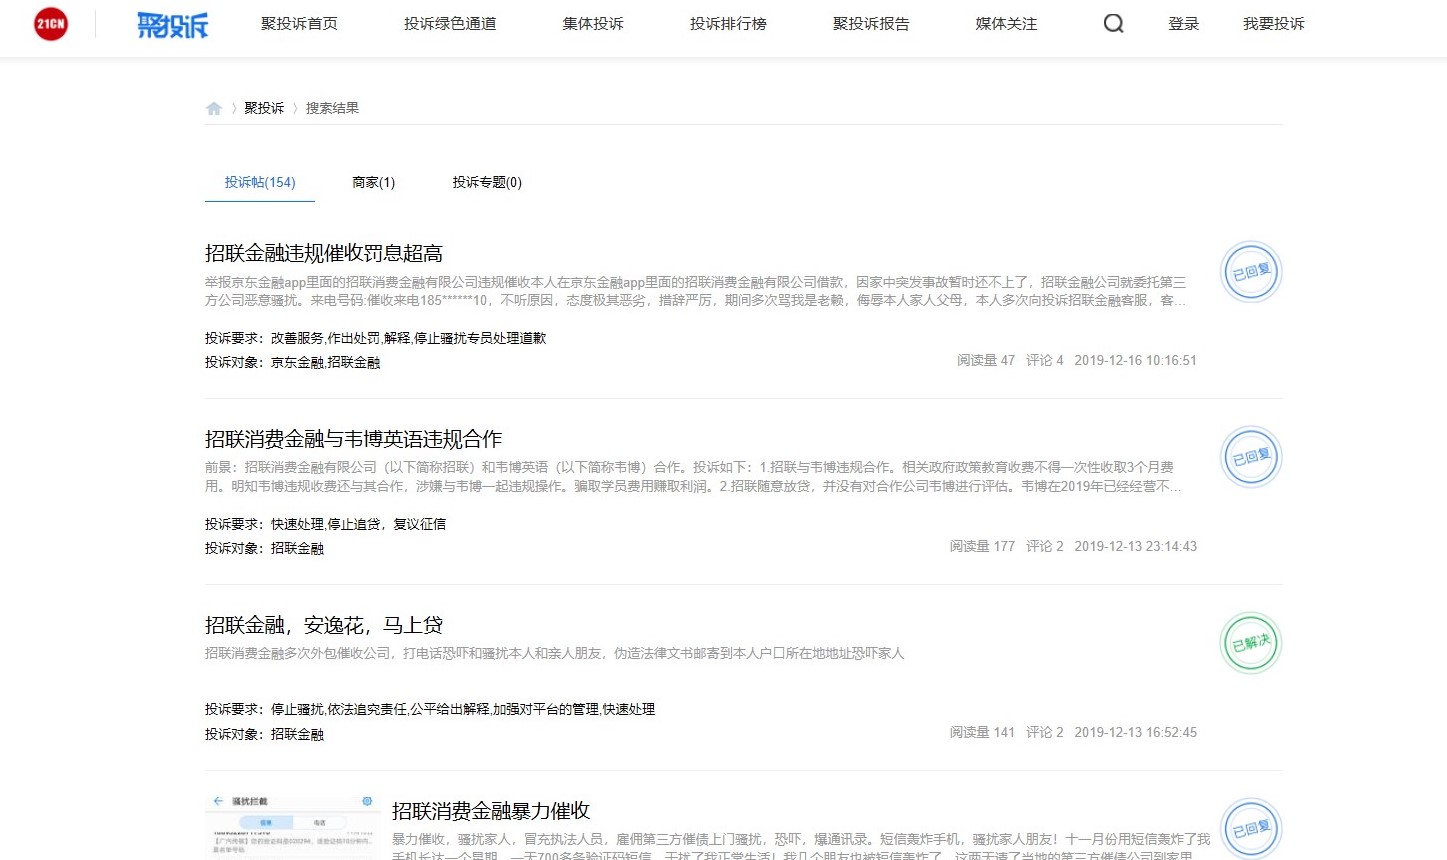This screenshot has width=1447, height=860.
Task: Click 已解决 stamp on 招联金融，安逸花，马上贷
Action: (x=1251, y=642)
